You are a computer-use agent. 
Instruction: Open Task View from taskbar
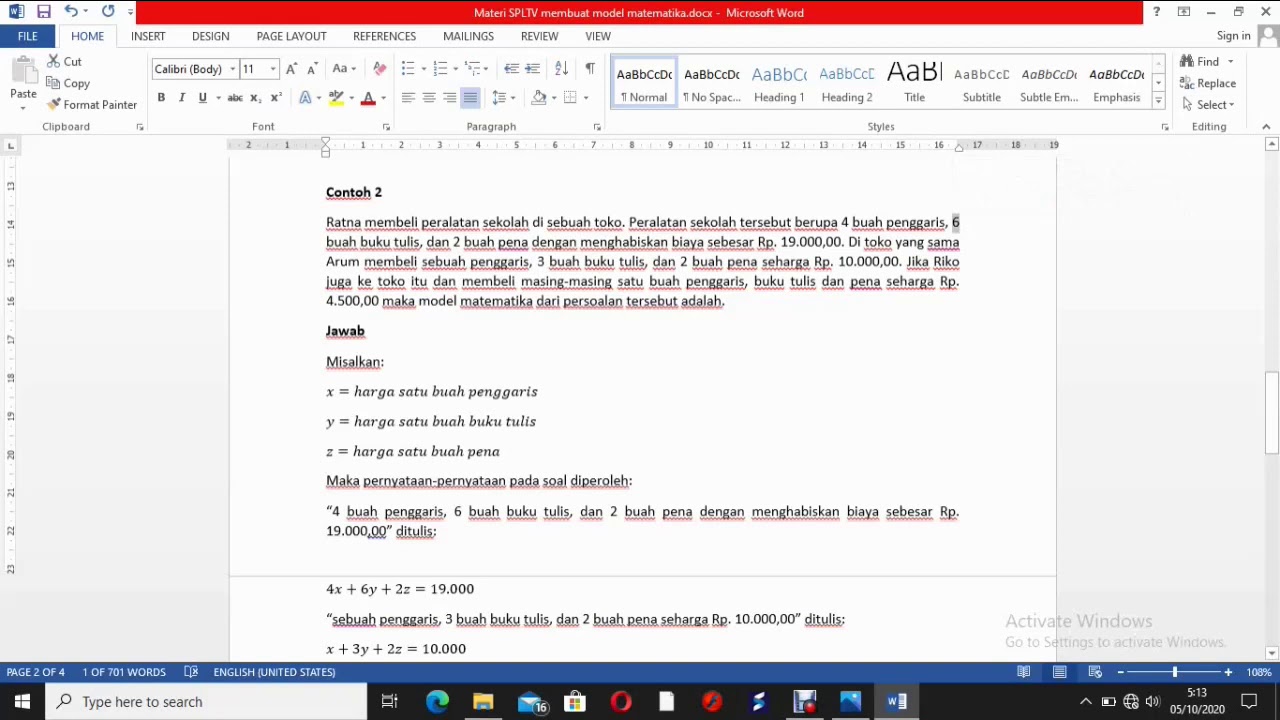[390, 702]
